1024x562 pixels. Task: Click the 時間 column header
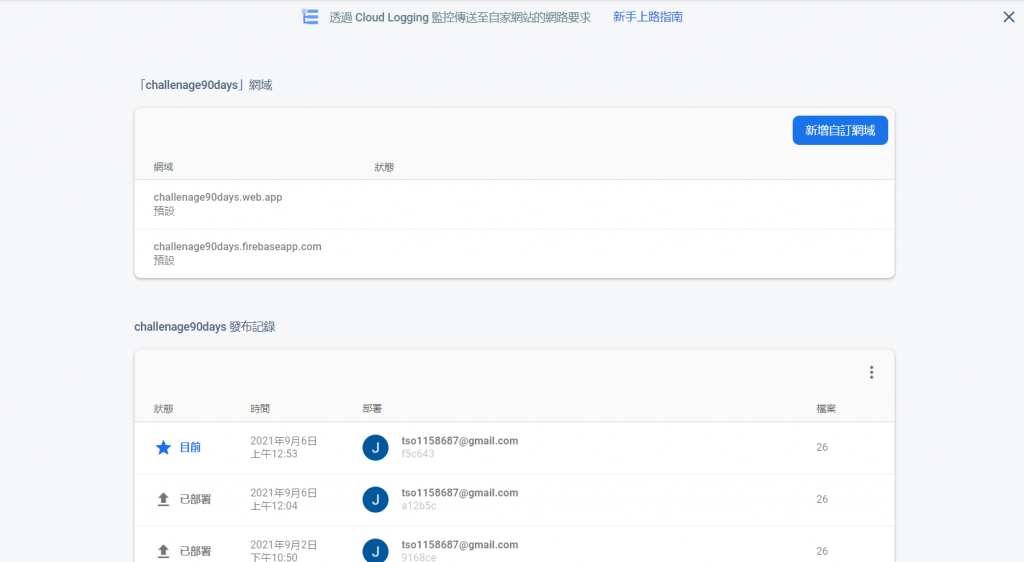(x=260, y=409)
